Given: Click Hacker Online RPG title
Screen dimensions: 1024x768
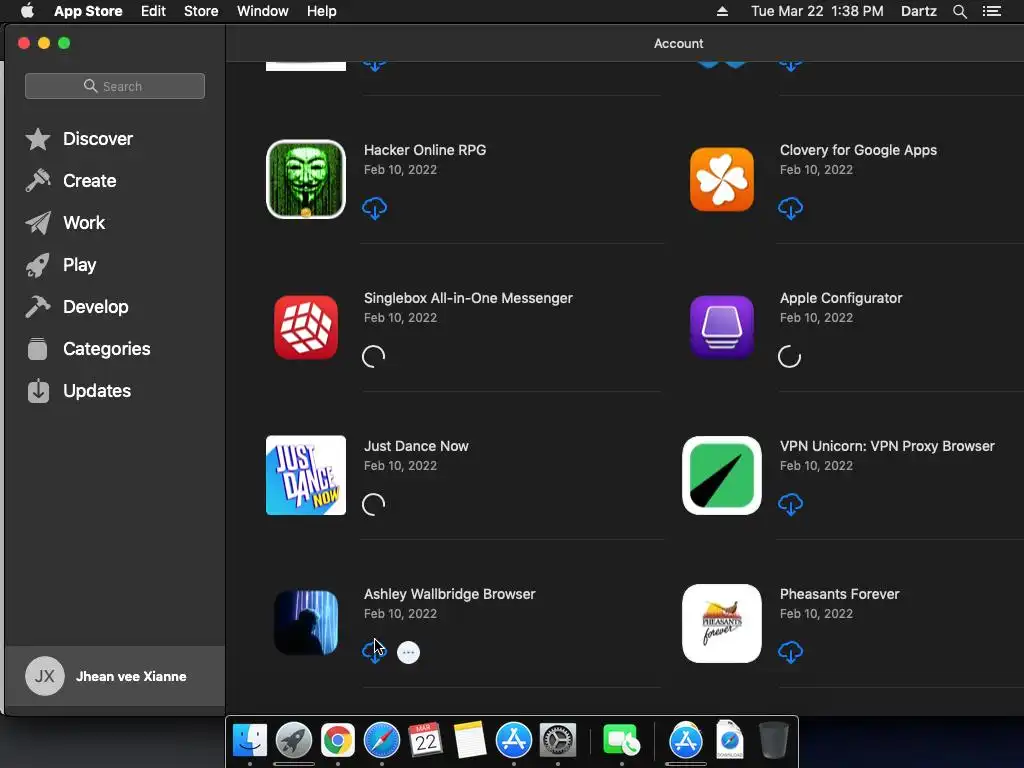Looking at the screenshot, I should coord(425,150).
